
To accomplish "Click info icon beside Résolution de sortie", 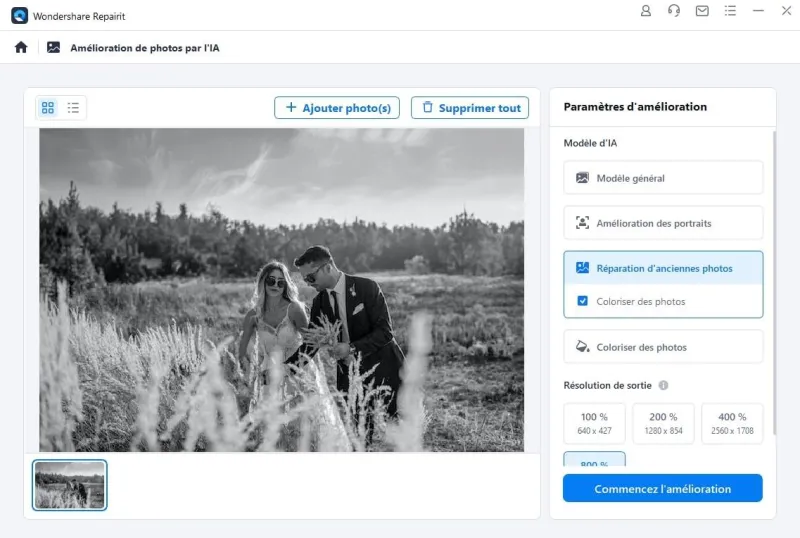I will tap(663, 385).
